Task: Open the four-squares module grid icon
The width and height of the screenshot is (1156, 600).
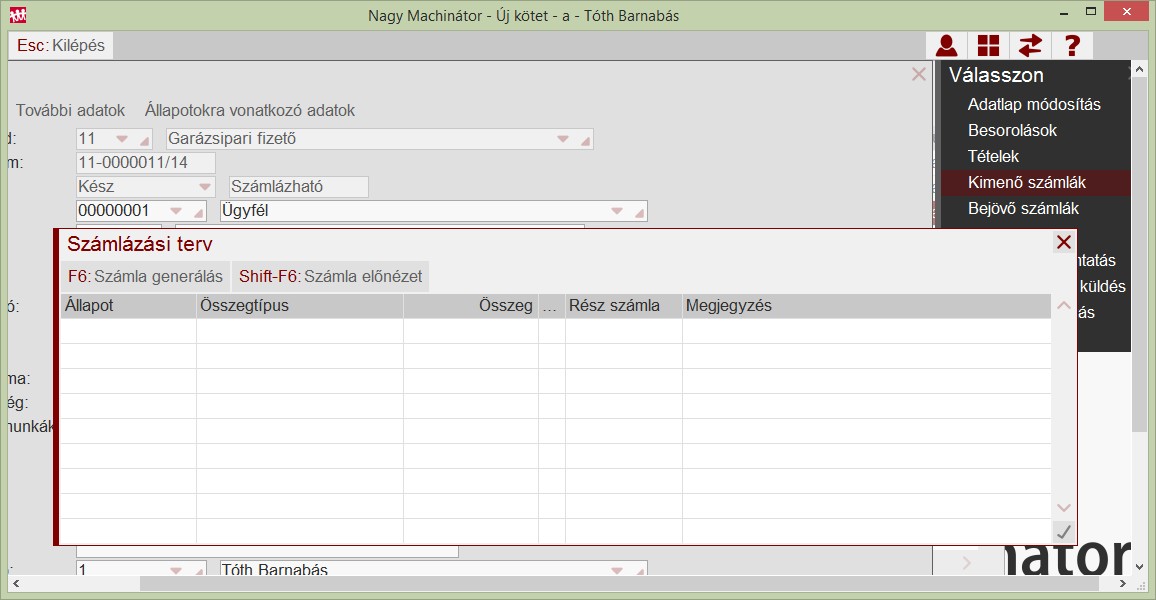Action: tap(988, 46)
